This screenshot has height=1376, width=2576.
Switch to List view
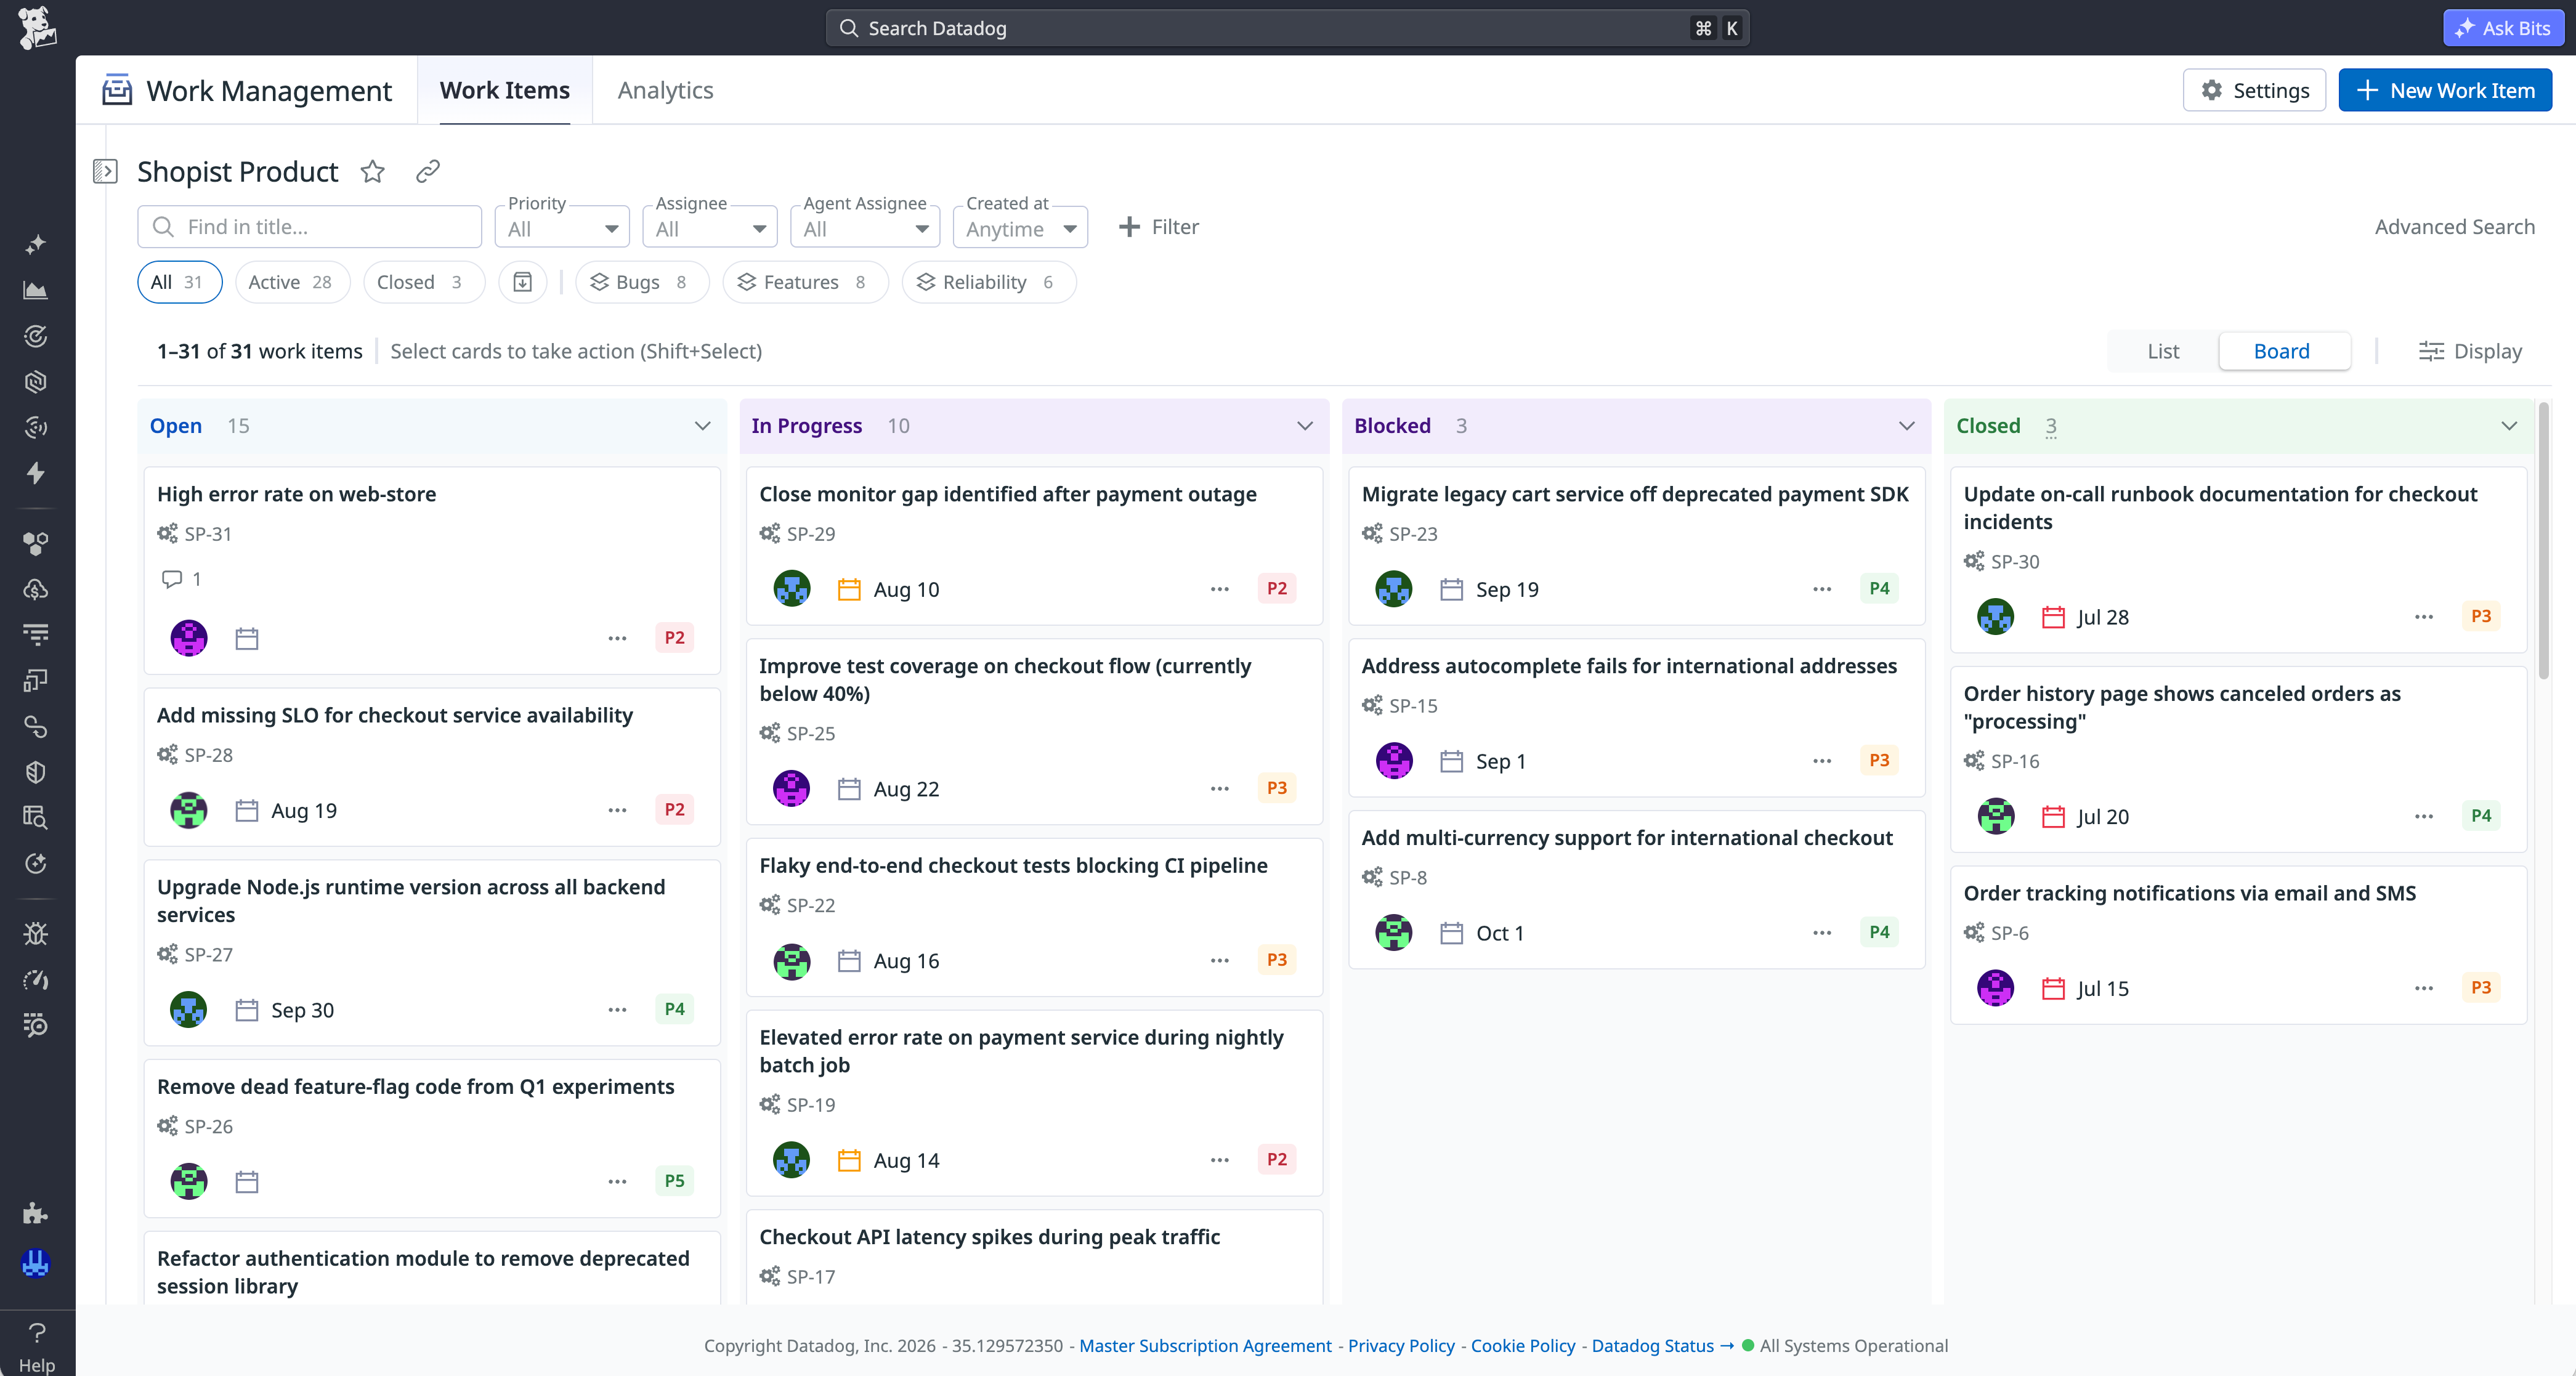pyautogui.click(x=2162, y=351)
